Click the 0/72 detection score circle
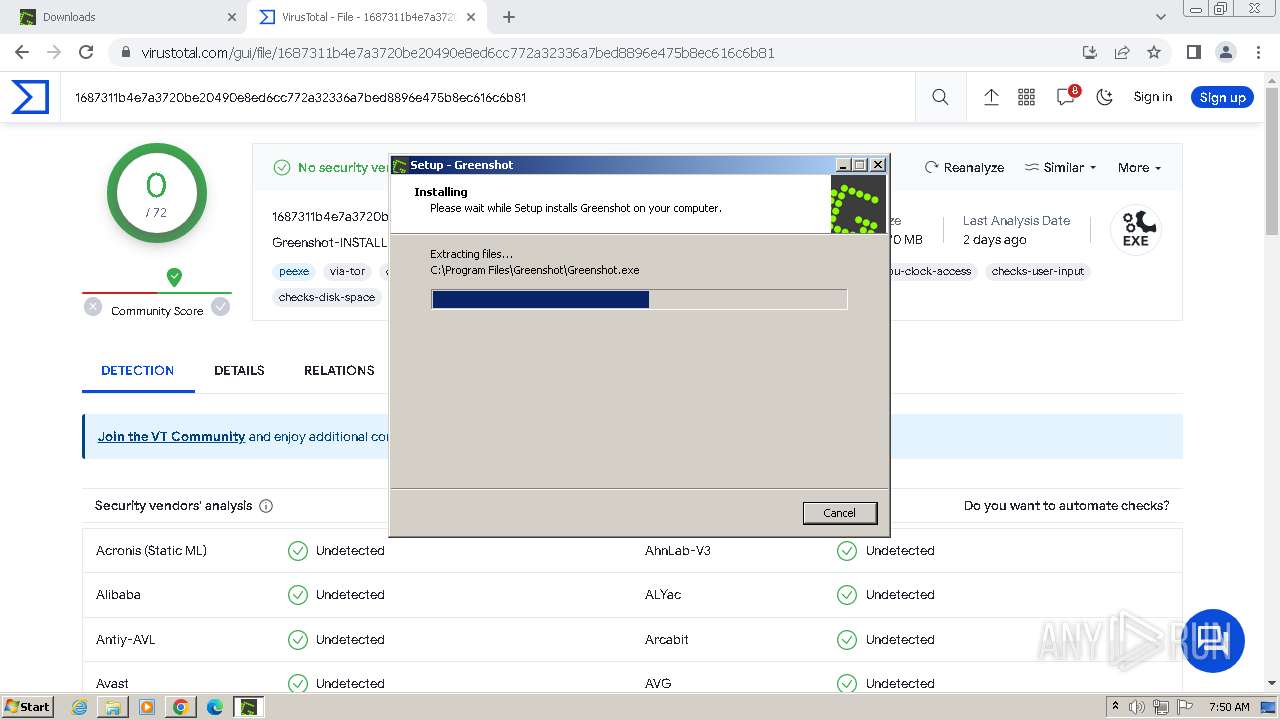The width and height of the screenshot is (1280, 720). [157, 194]
